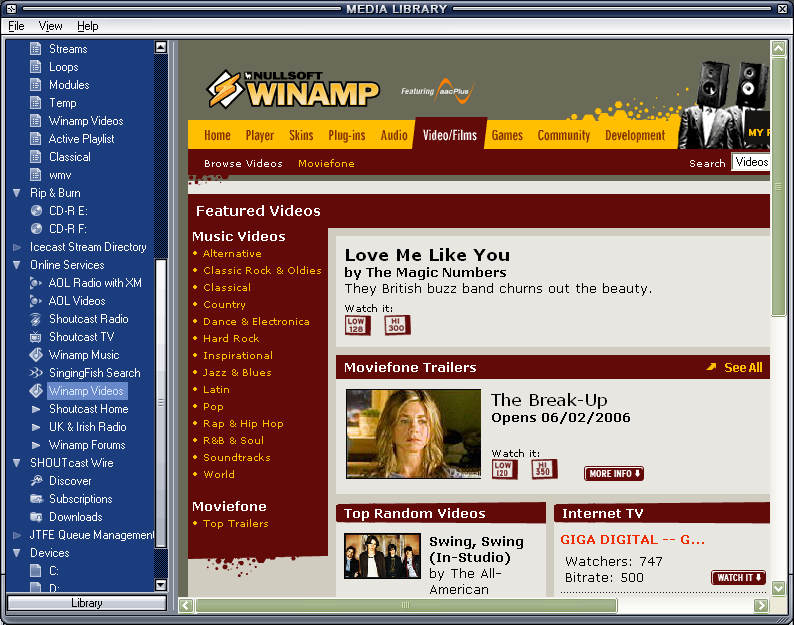Collapse the Online Services tree node
This screenshot has height=625, width=794.
pos(17,265)
